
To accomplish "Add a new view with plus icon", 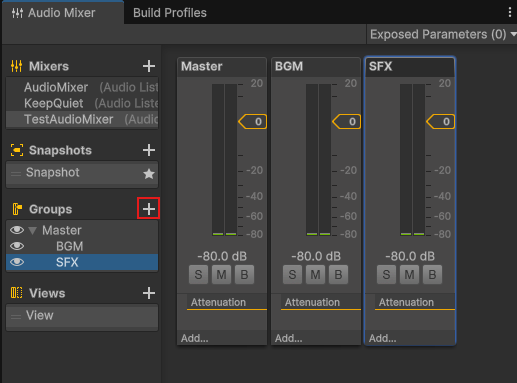I will pyautogui.click(x=149, y=293).
